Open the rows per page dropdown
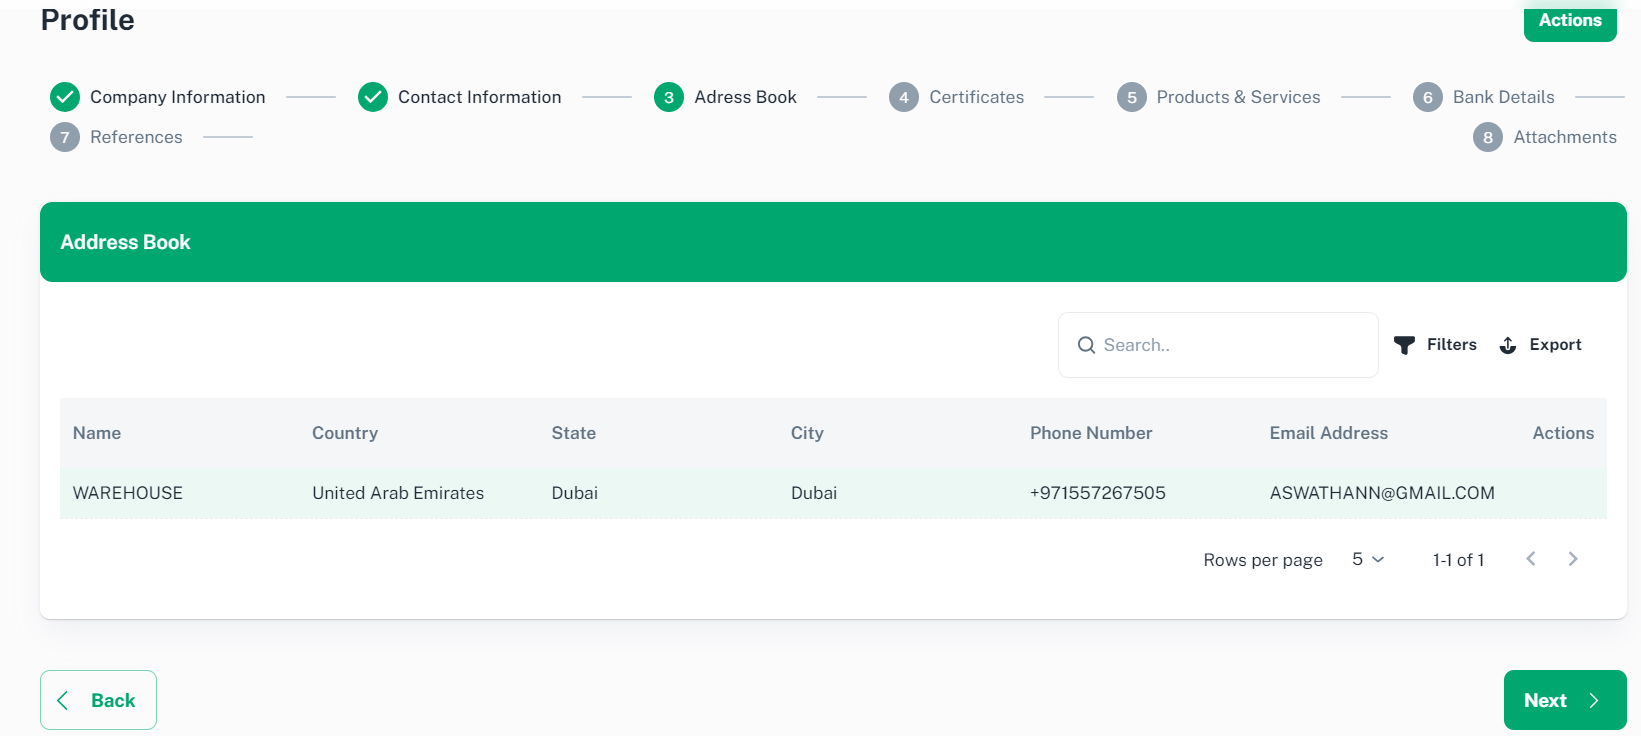This screenshot has height=736, width=1641. click(1367, 559)
